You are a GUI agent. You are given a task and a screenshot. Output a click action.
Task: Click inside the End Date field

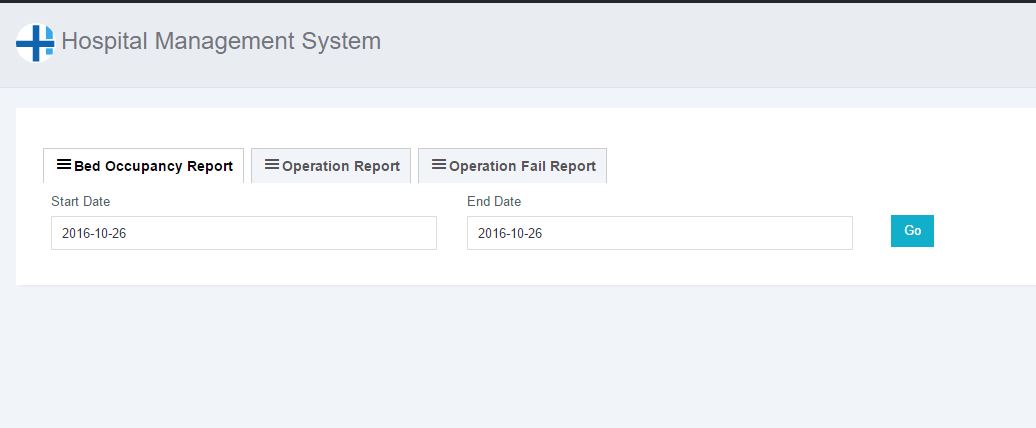659,233
